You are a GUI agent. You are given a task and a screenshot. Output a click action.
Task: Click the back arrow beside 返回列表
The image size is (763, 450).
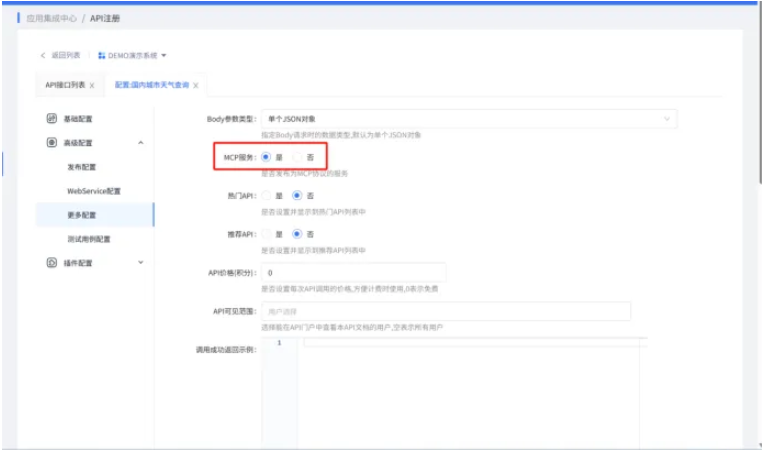(x=43, y=55)
